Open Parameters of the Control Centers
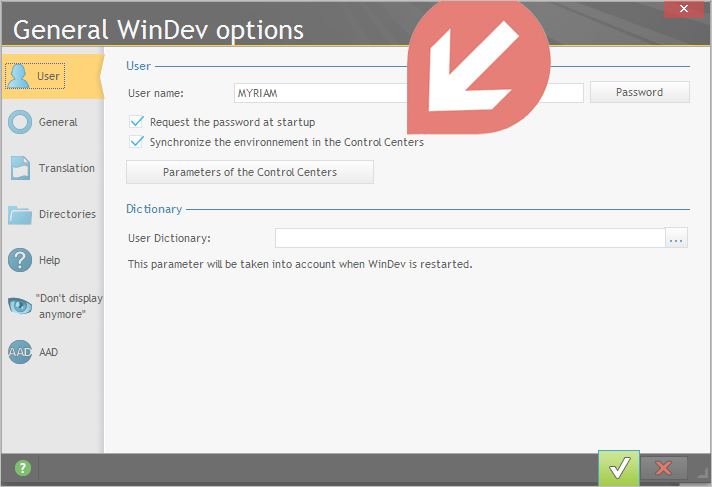Viewport: 712px width, 487px height. click(x=250, y=172)
